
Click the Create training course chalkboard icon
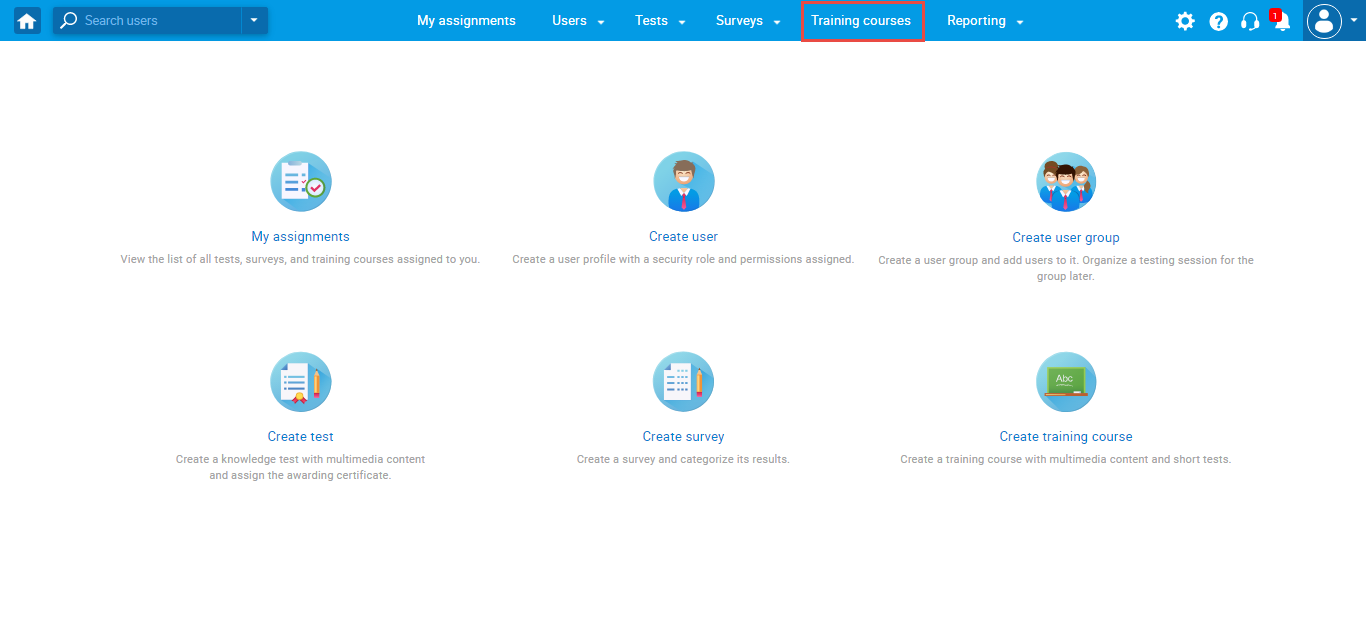pyautogui.click(x=1066, y=382)
